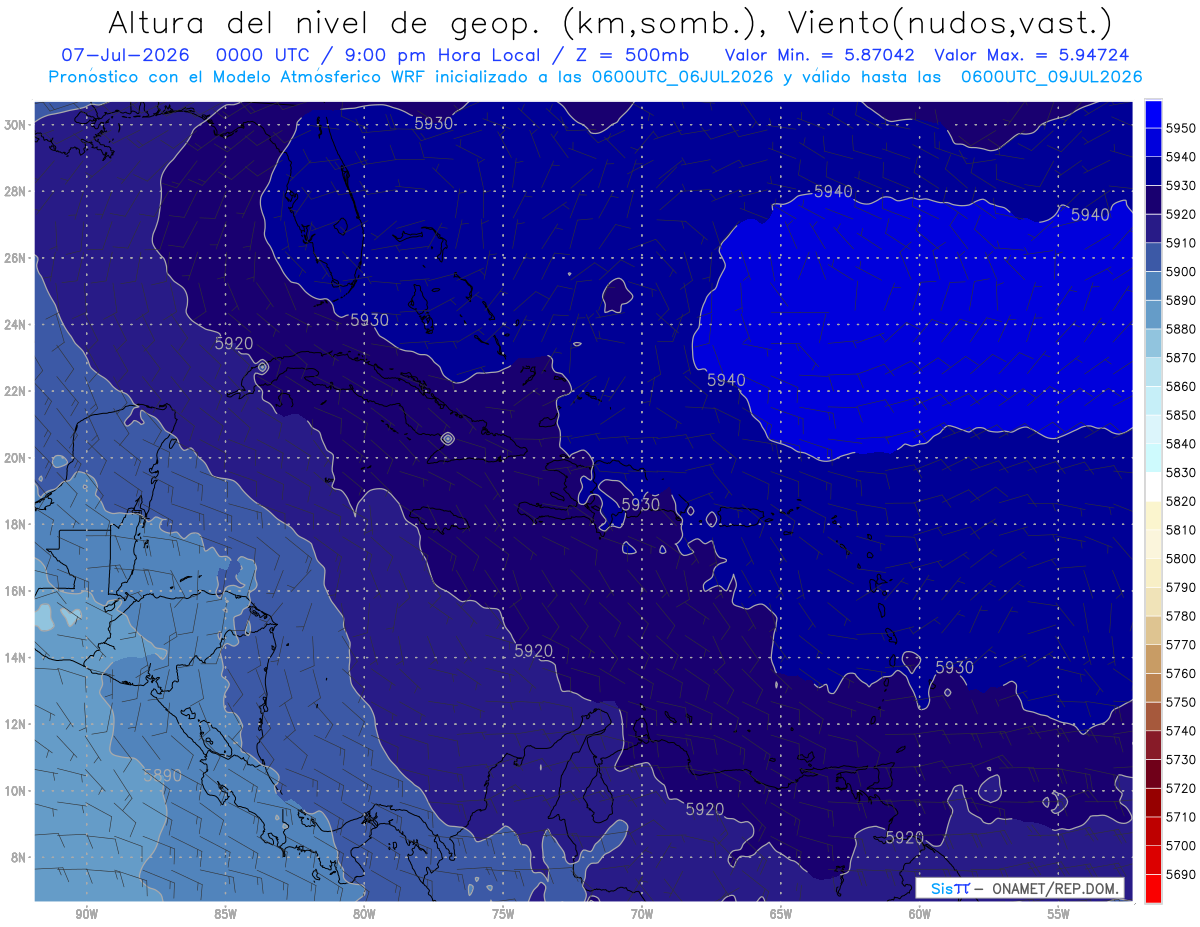Select the red swatch below 5690 on the color scale
The height and width of the screenshot is (927, 1200).
pos(1153,888)
